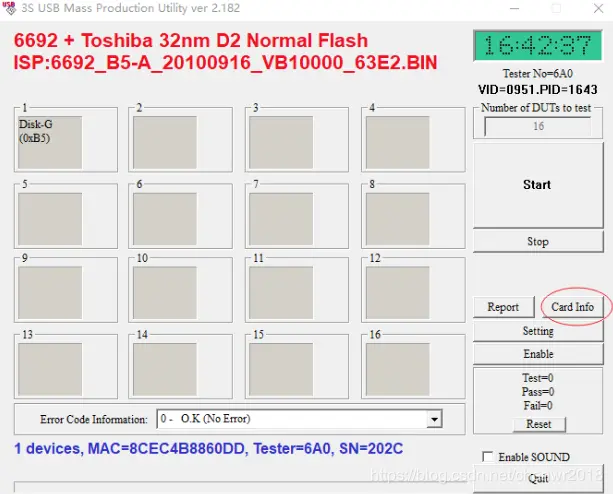Select device slot 8
Screen dimensions: 613x494
(x=397, y=219)
